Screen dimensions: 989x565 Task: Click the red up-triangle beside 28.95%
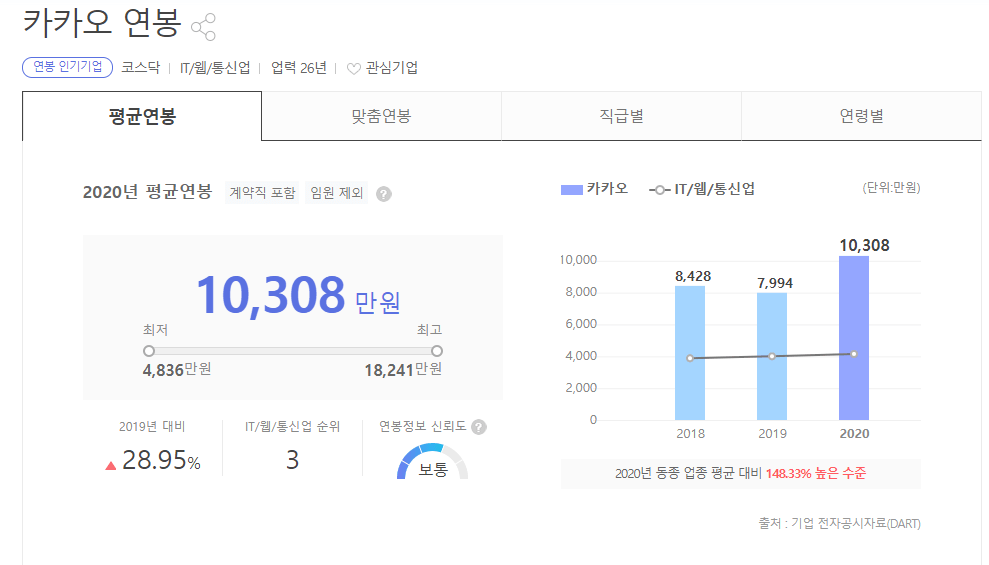(x=111, y=465)
